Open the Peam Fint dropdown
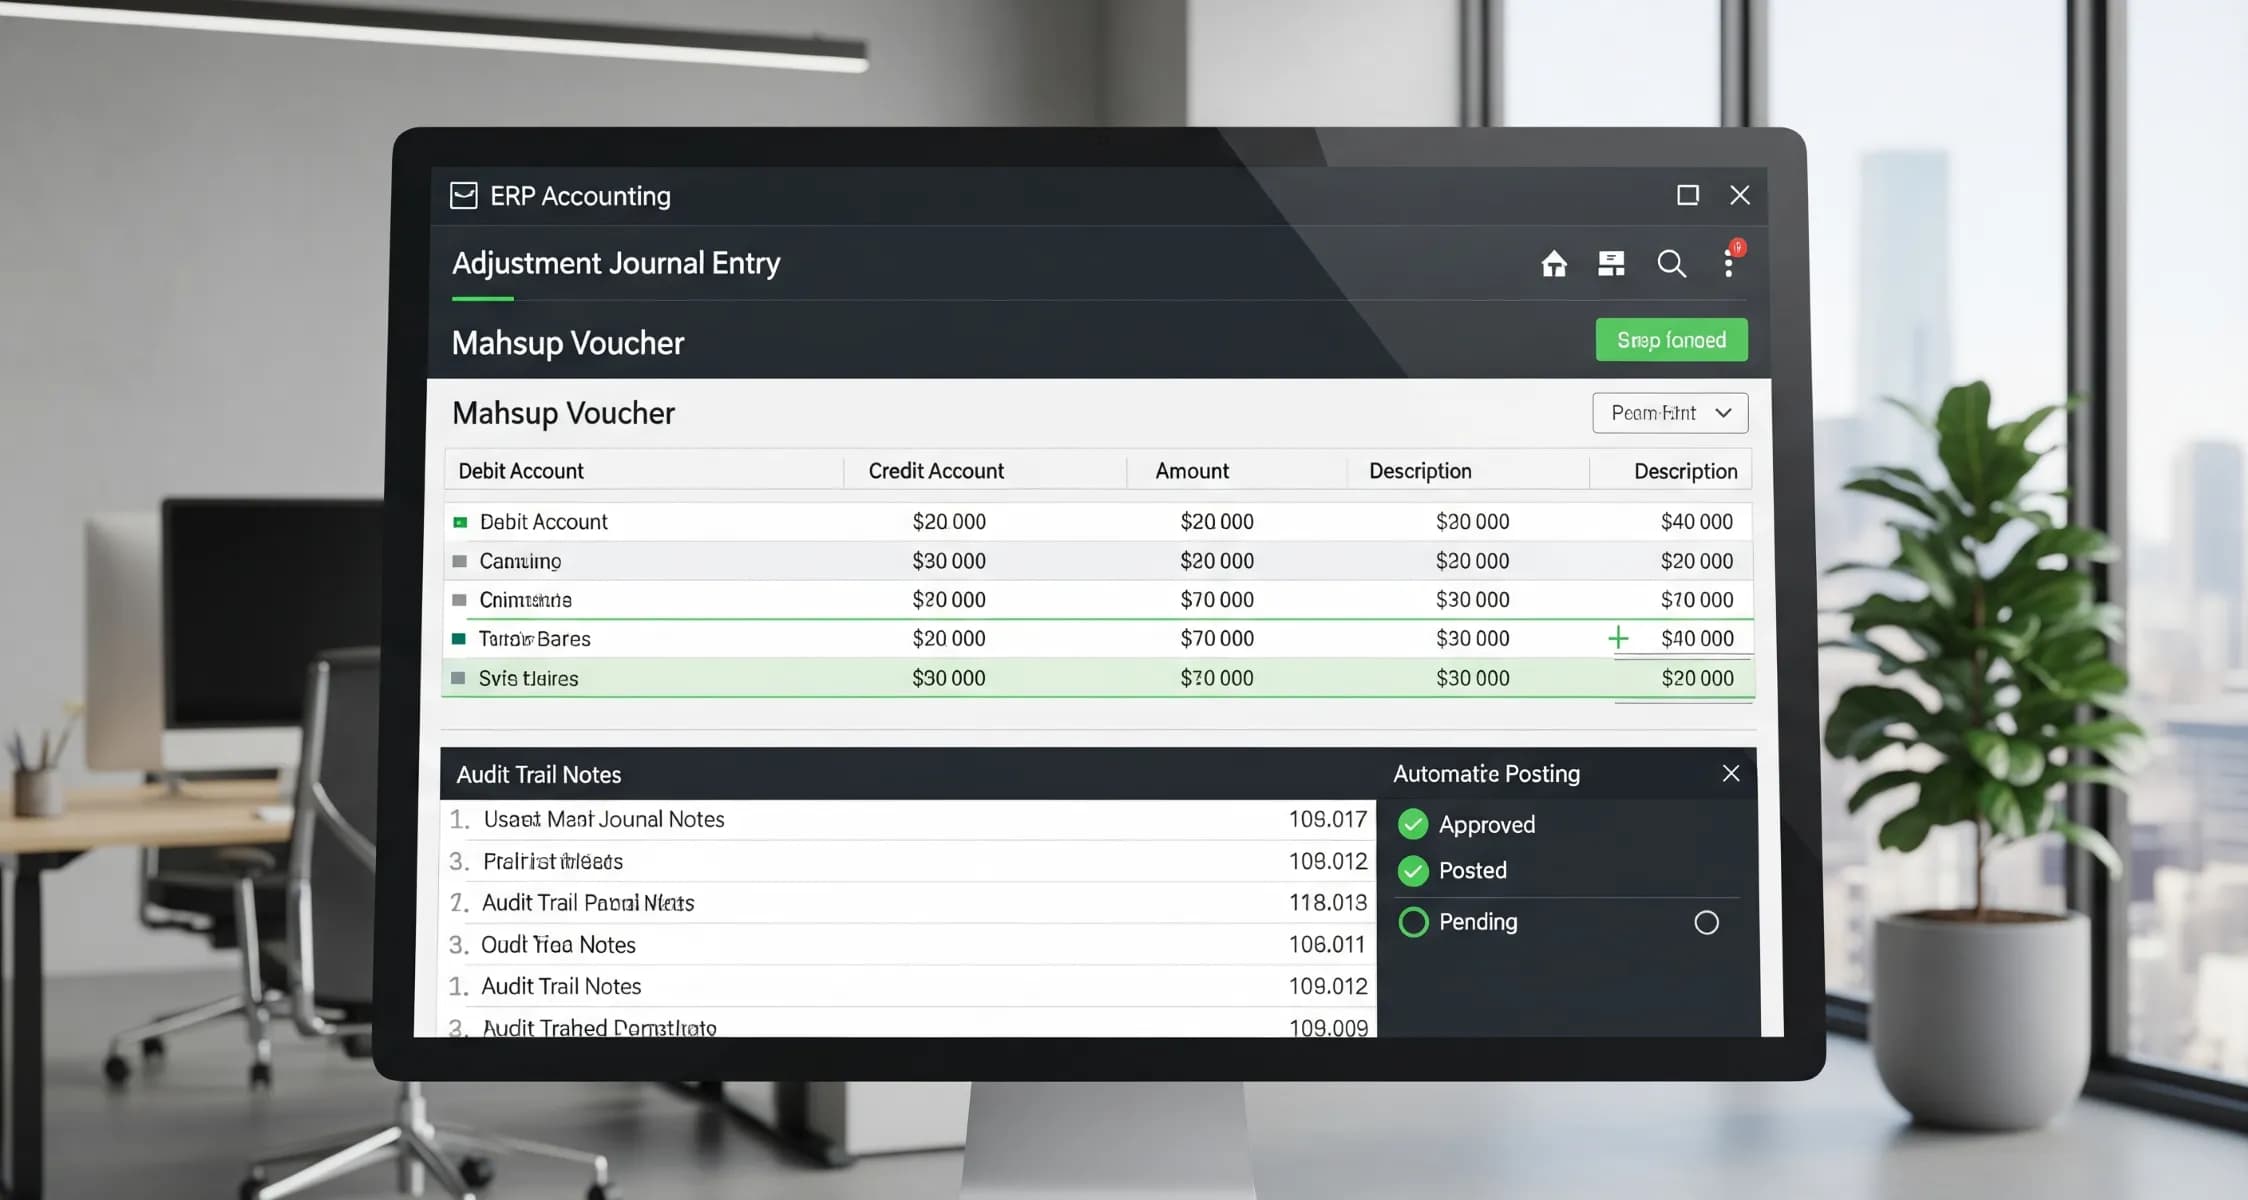This screenshot has width=2248, height=1200. [x=1656, y=413]
